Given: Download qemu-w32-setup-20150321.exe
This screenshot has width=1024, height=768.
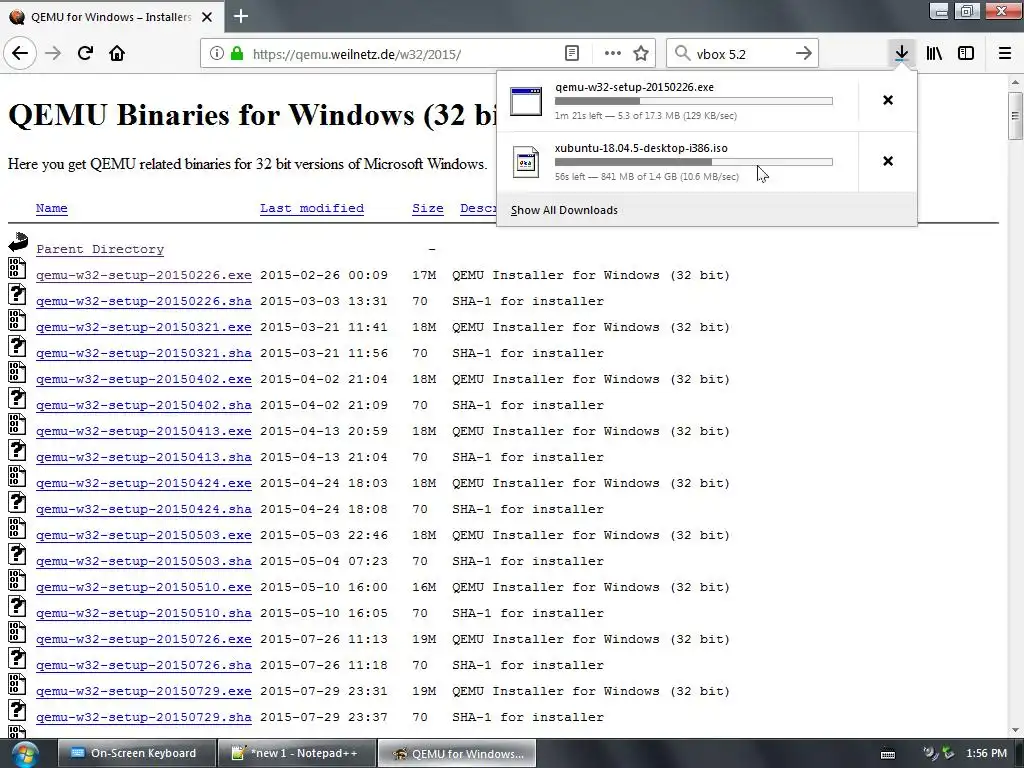Looking at the screenshot, I should coord(144,327).
